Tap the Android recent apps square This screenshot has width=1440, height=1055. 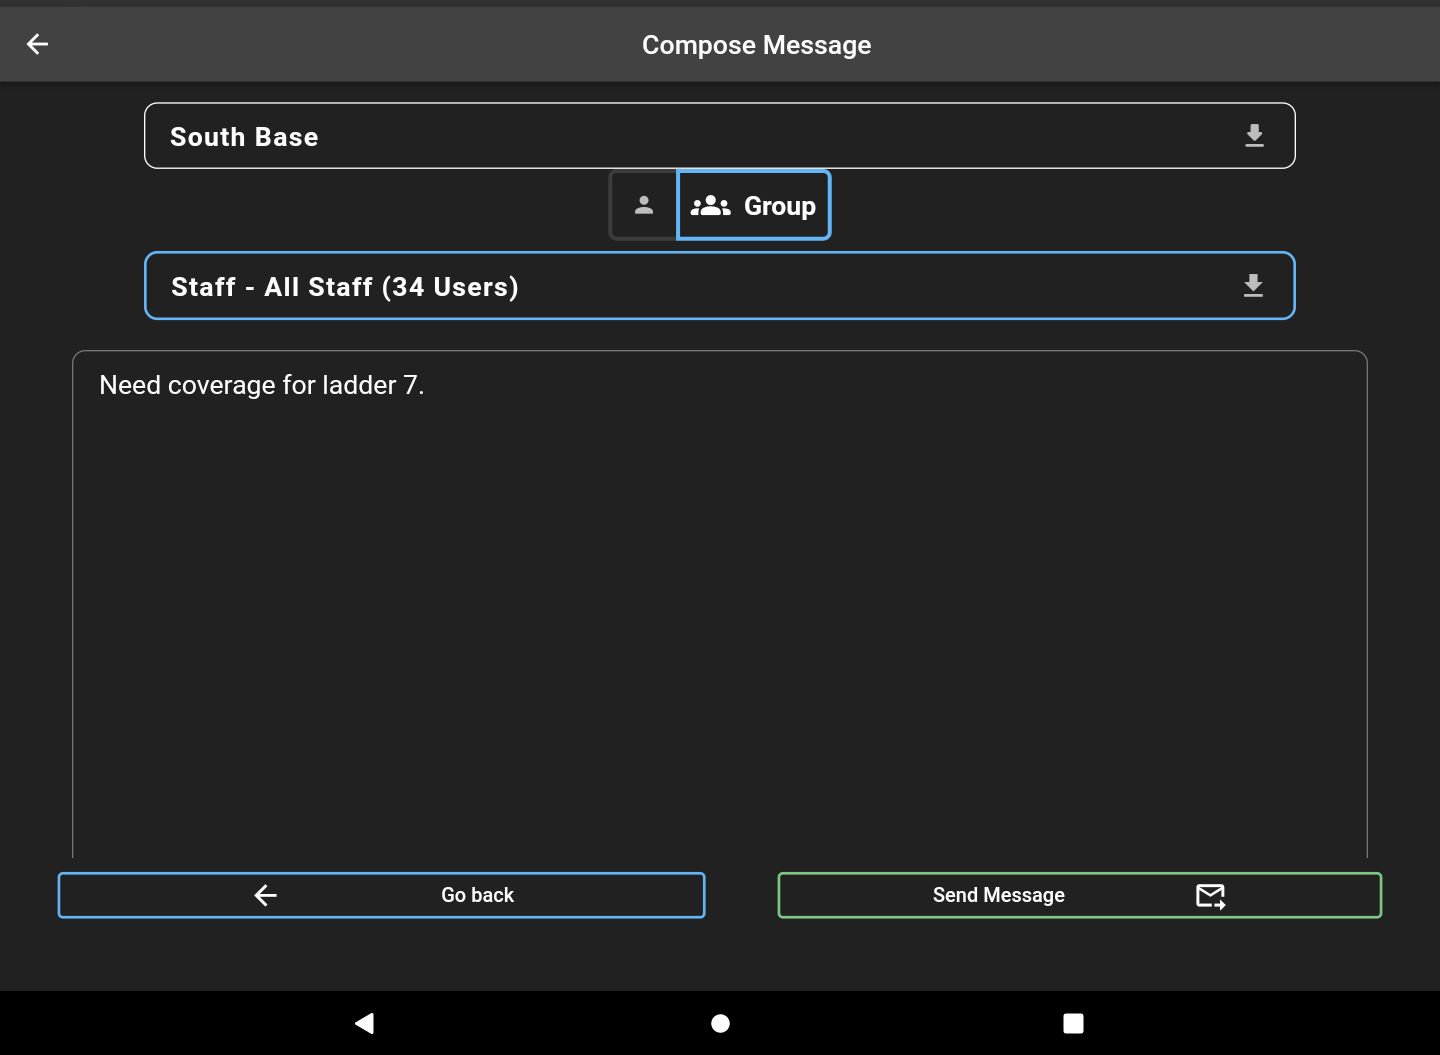(1073, 1023)
